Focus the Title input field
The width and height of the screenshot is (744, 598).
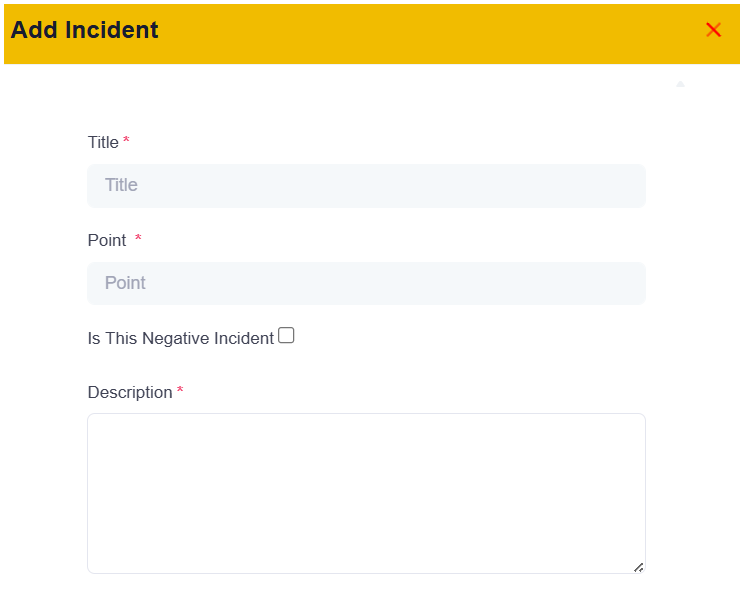coord(366,186)
